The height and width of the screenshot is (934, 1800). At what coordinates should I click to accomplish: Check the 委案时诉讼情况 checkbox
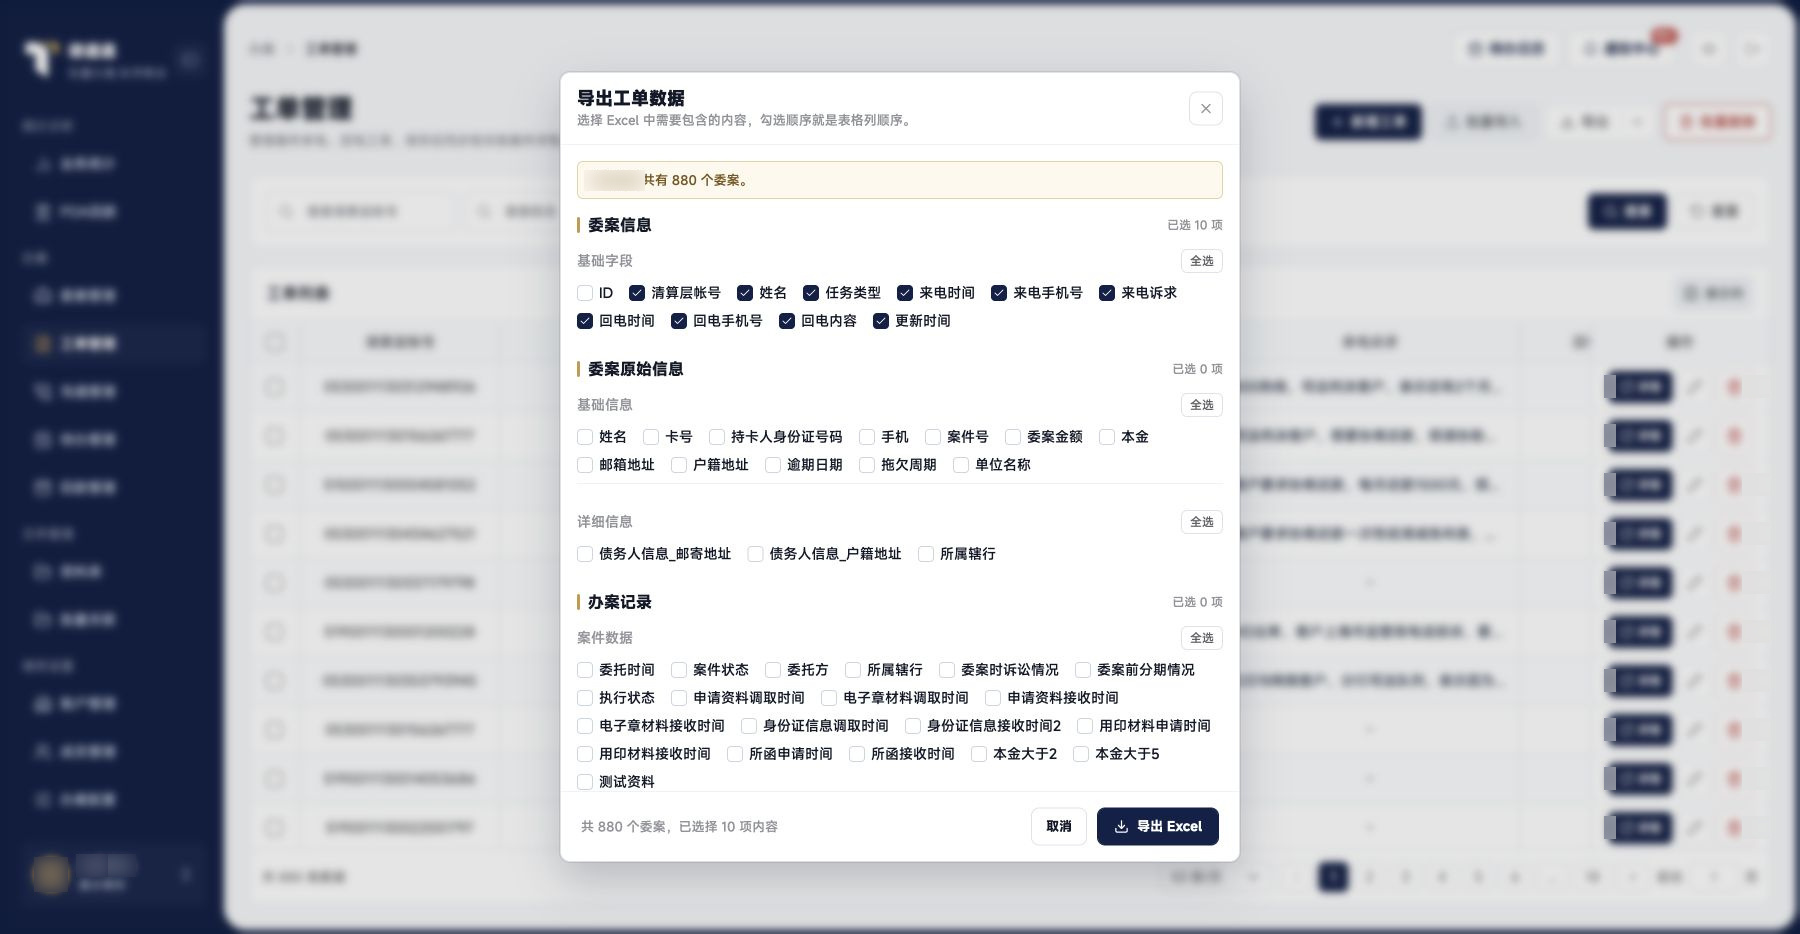pyautogui.click(x=947, y=670)
